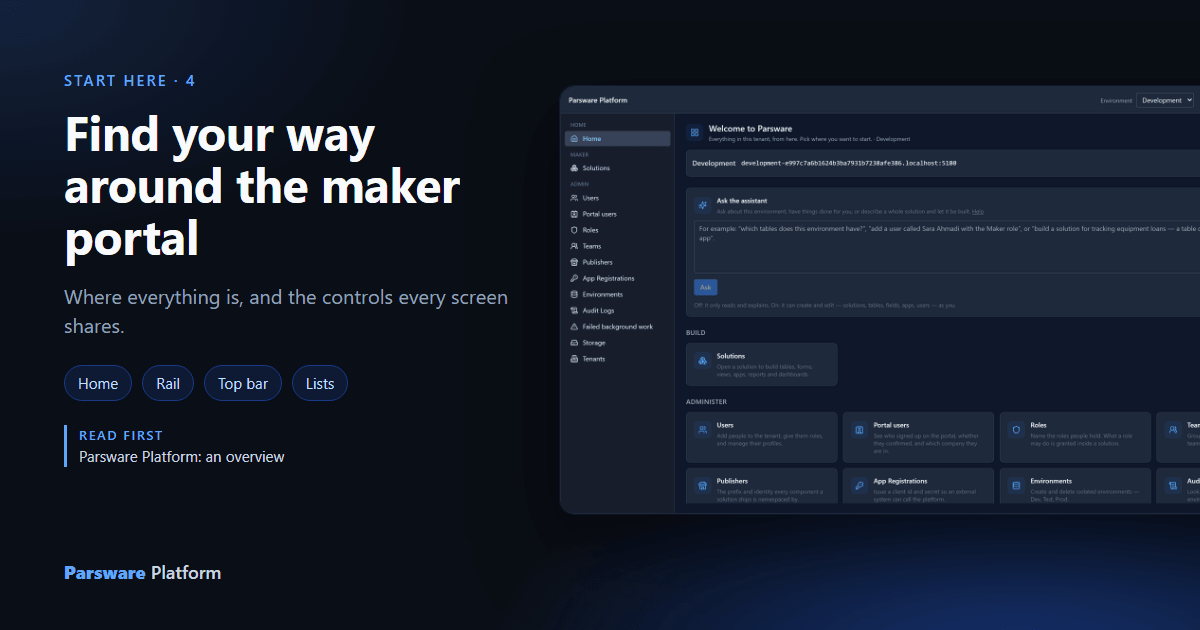The width and height of the screenshot is (1200, 630).
Task: Click the Users card icon under Administer
Action: tap(703, 430)
